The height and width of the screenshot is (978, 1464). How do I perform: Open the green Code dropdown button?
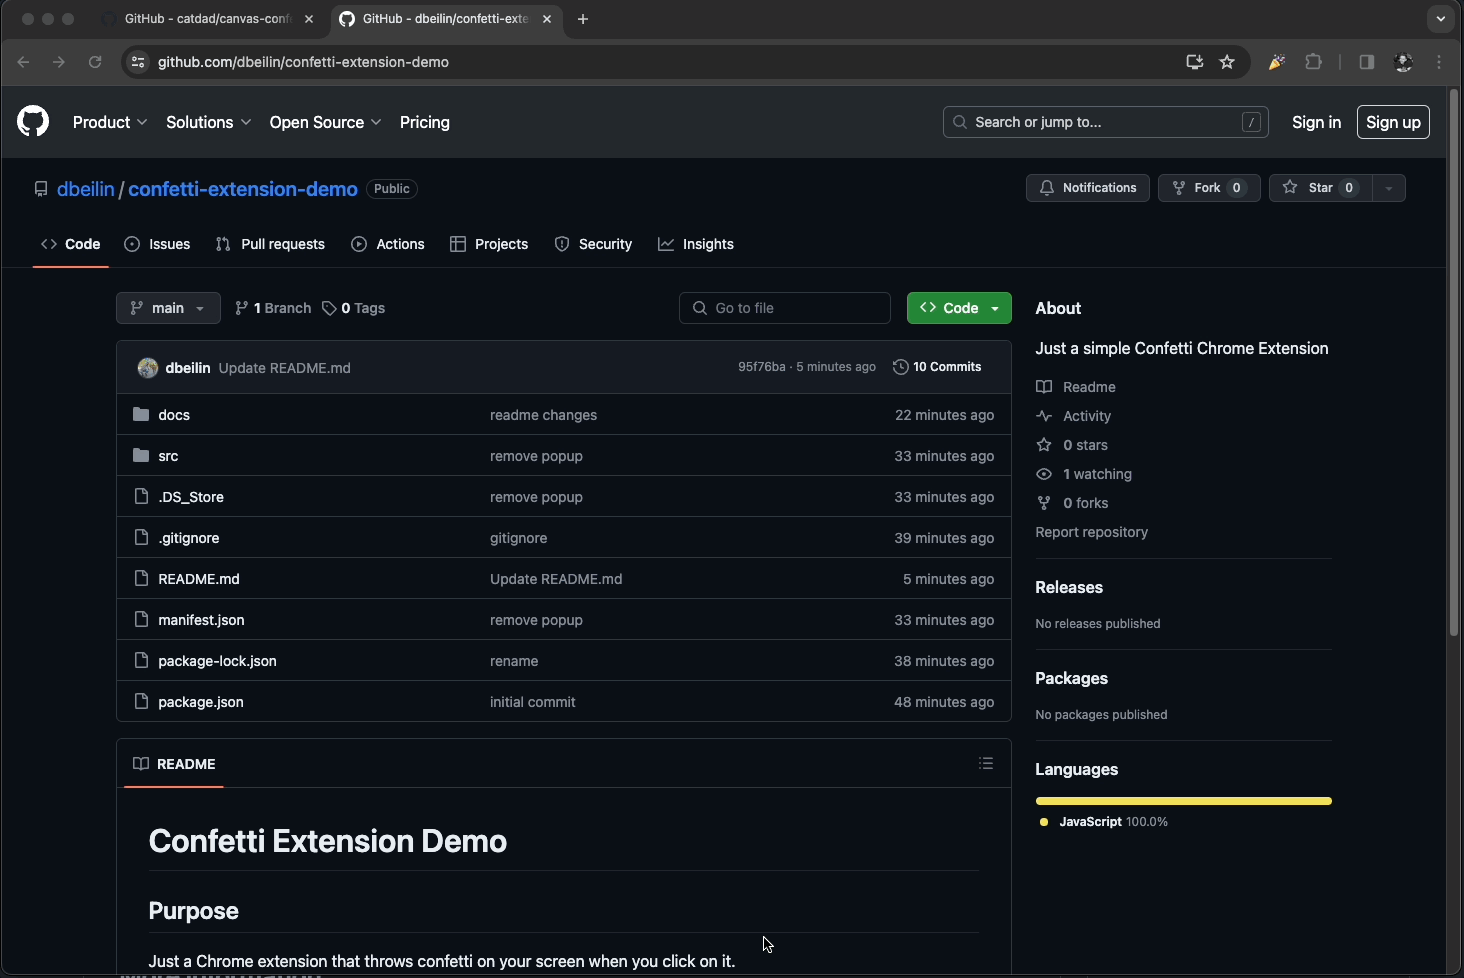pyautogui.click(x=959, y=308)
